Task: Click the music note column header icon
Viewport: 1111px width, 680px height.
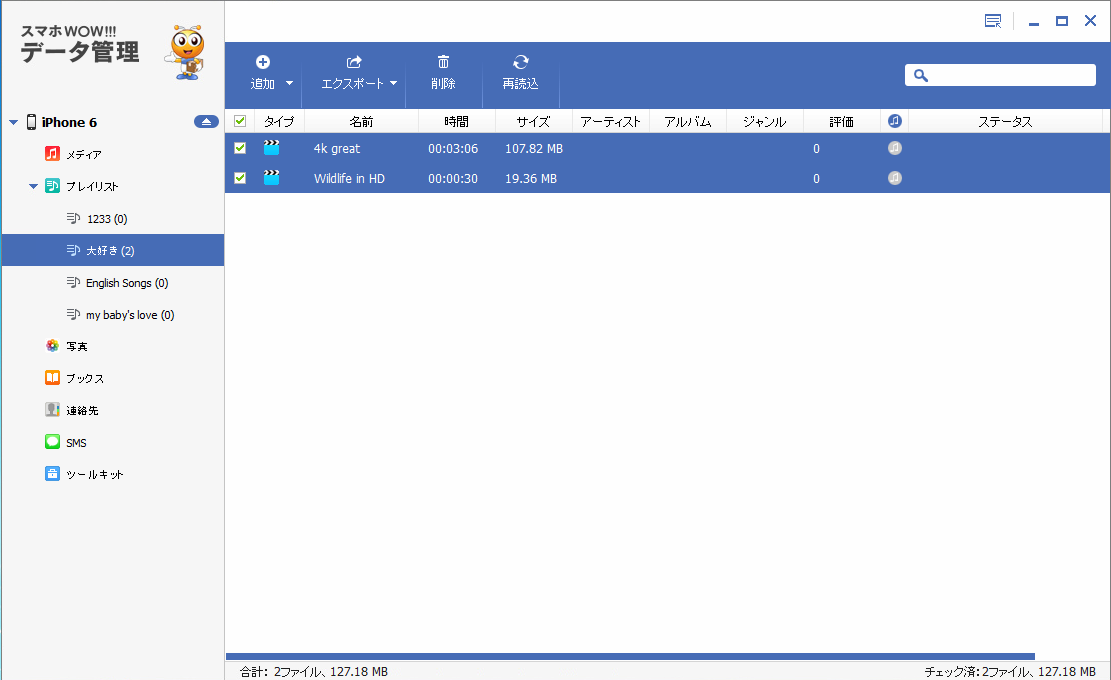Action: (895, 121)
